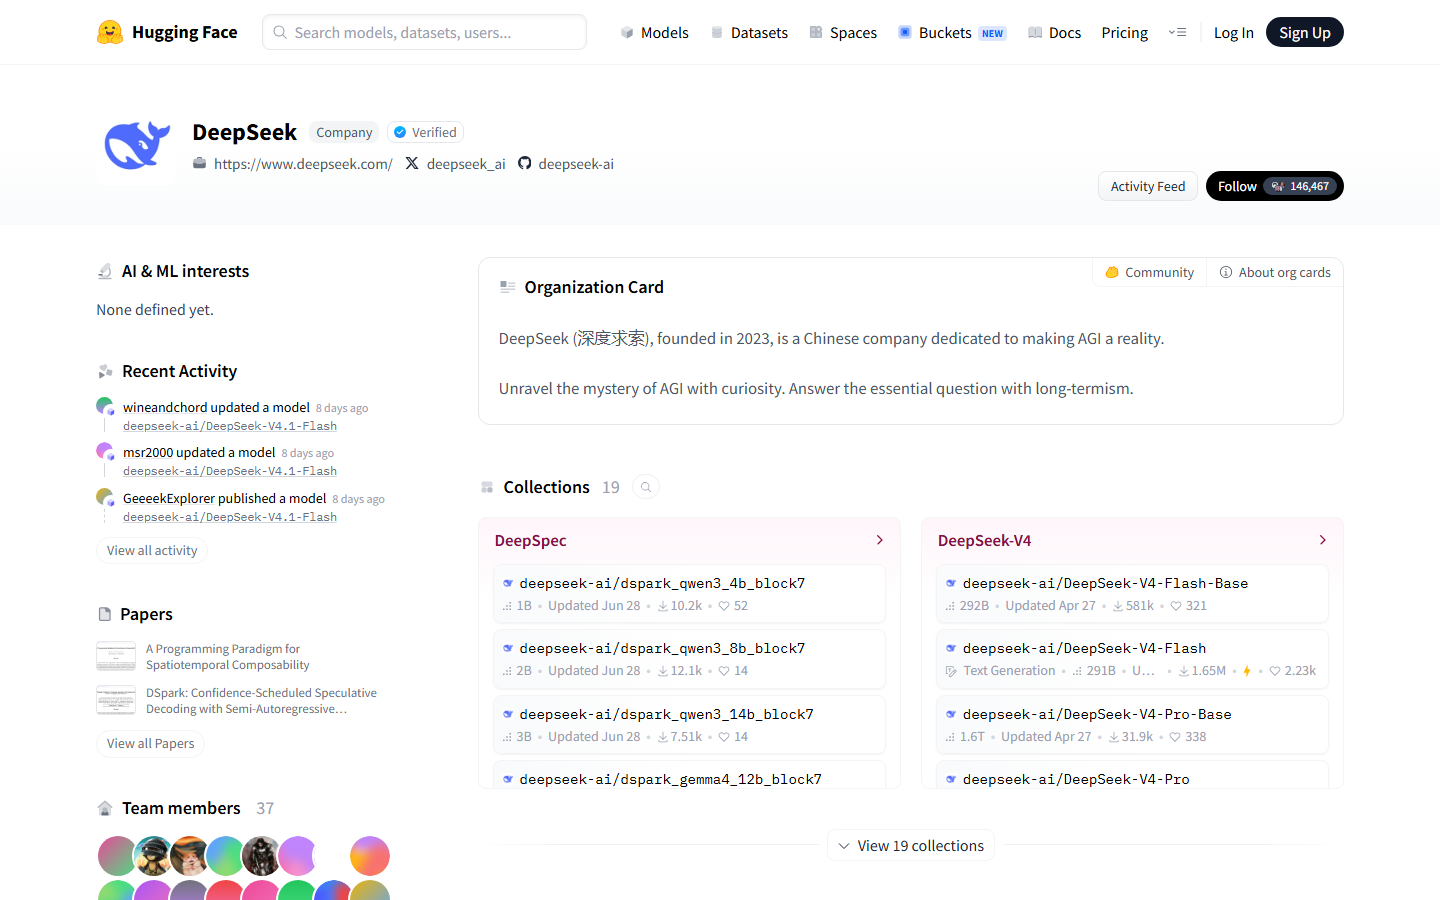Open About org cards
The width and height of the screenshot is (1440, 900).
pyautogui.click(x=1275, y=272)
